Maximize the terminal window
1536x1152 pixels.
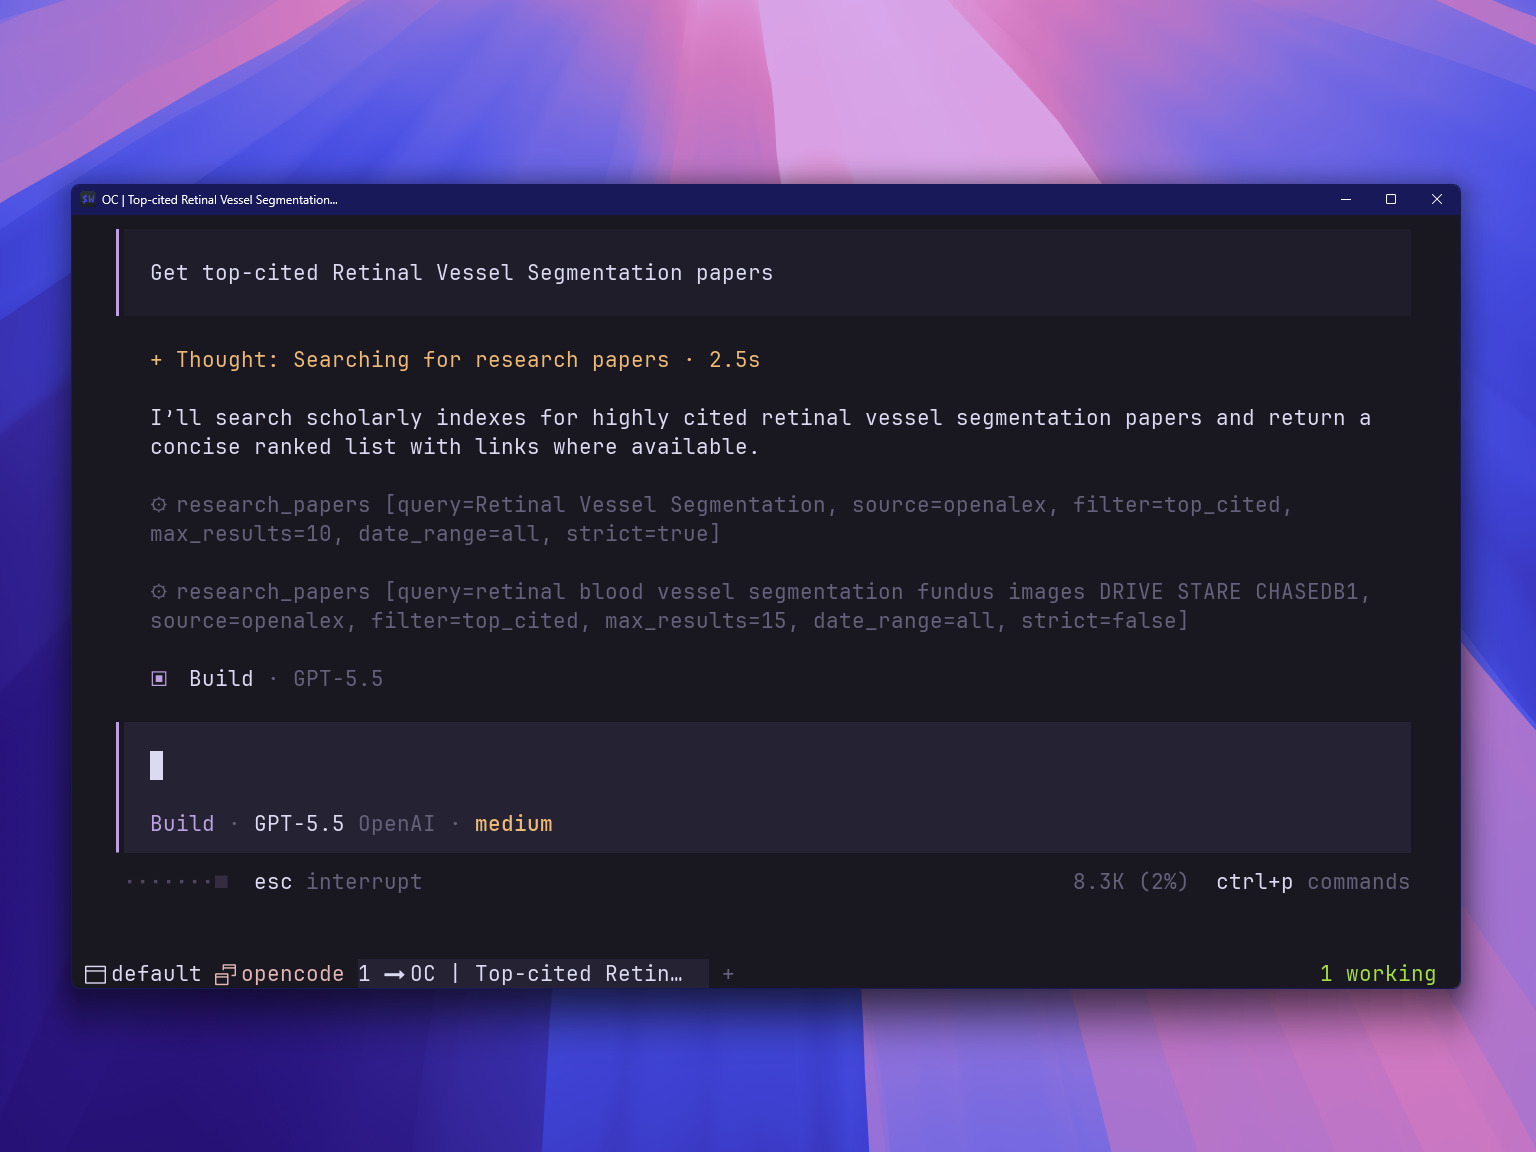click(1391, 199)
